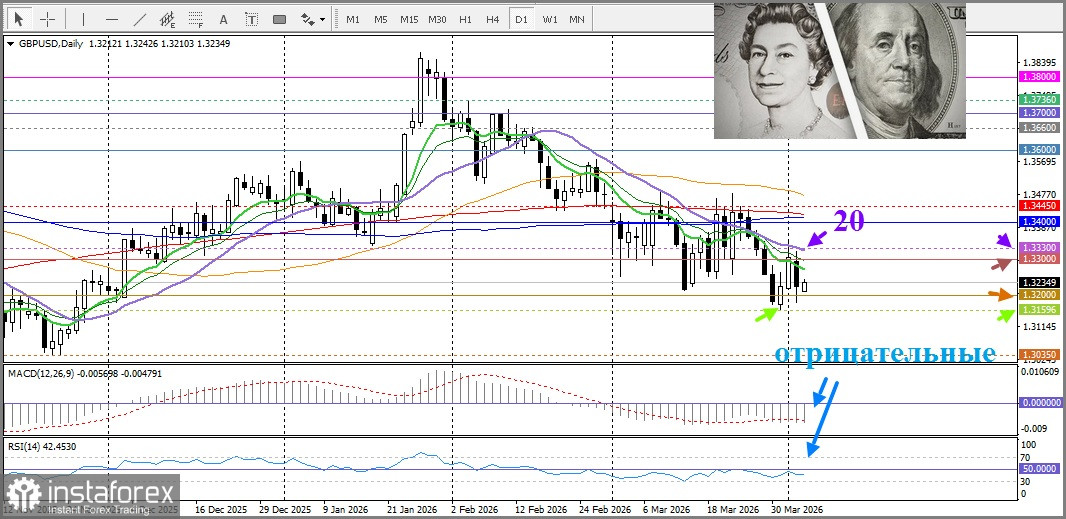Screen dimensions: 1066x519
Task: Click the purple 1.33300 price label
Action: coord(1039,248)
